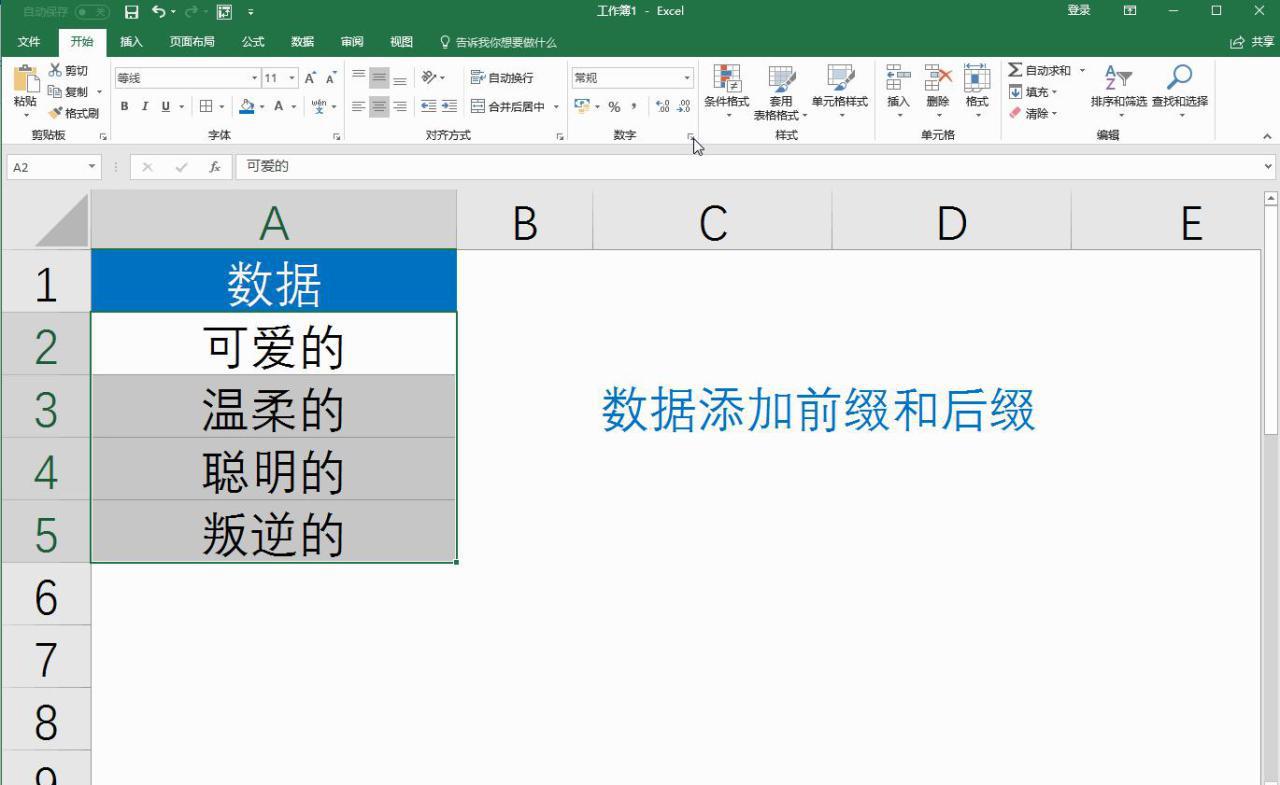Click the Copy (复制) button
The height and width of the screenshot is (785, 1280).
point(69,92)
